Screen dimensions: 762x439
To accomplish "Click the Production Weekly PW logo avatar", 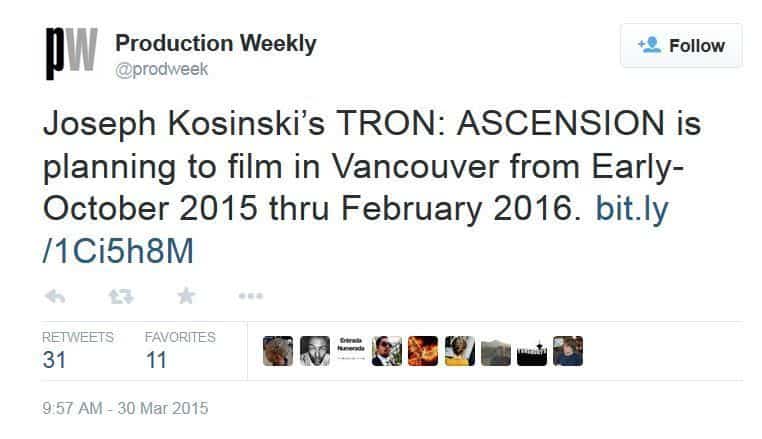I will tap(70, 54).
